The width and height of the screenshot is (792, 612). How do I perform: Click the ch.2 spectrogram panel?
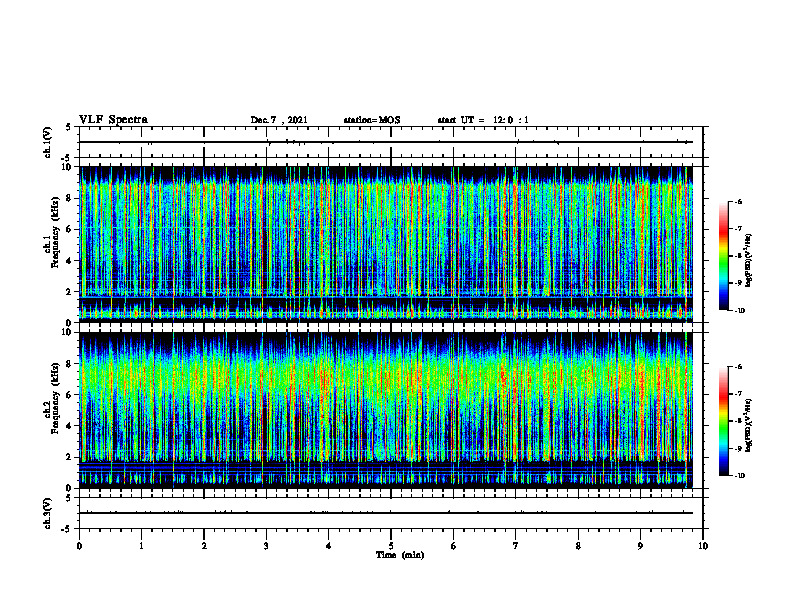[386, 410]
